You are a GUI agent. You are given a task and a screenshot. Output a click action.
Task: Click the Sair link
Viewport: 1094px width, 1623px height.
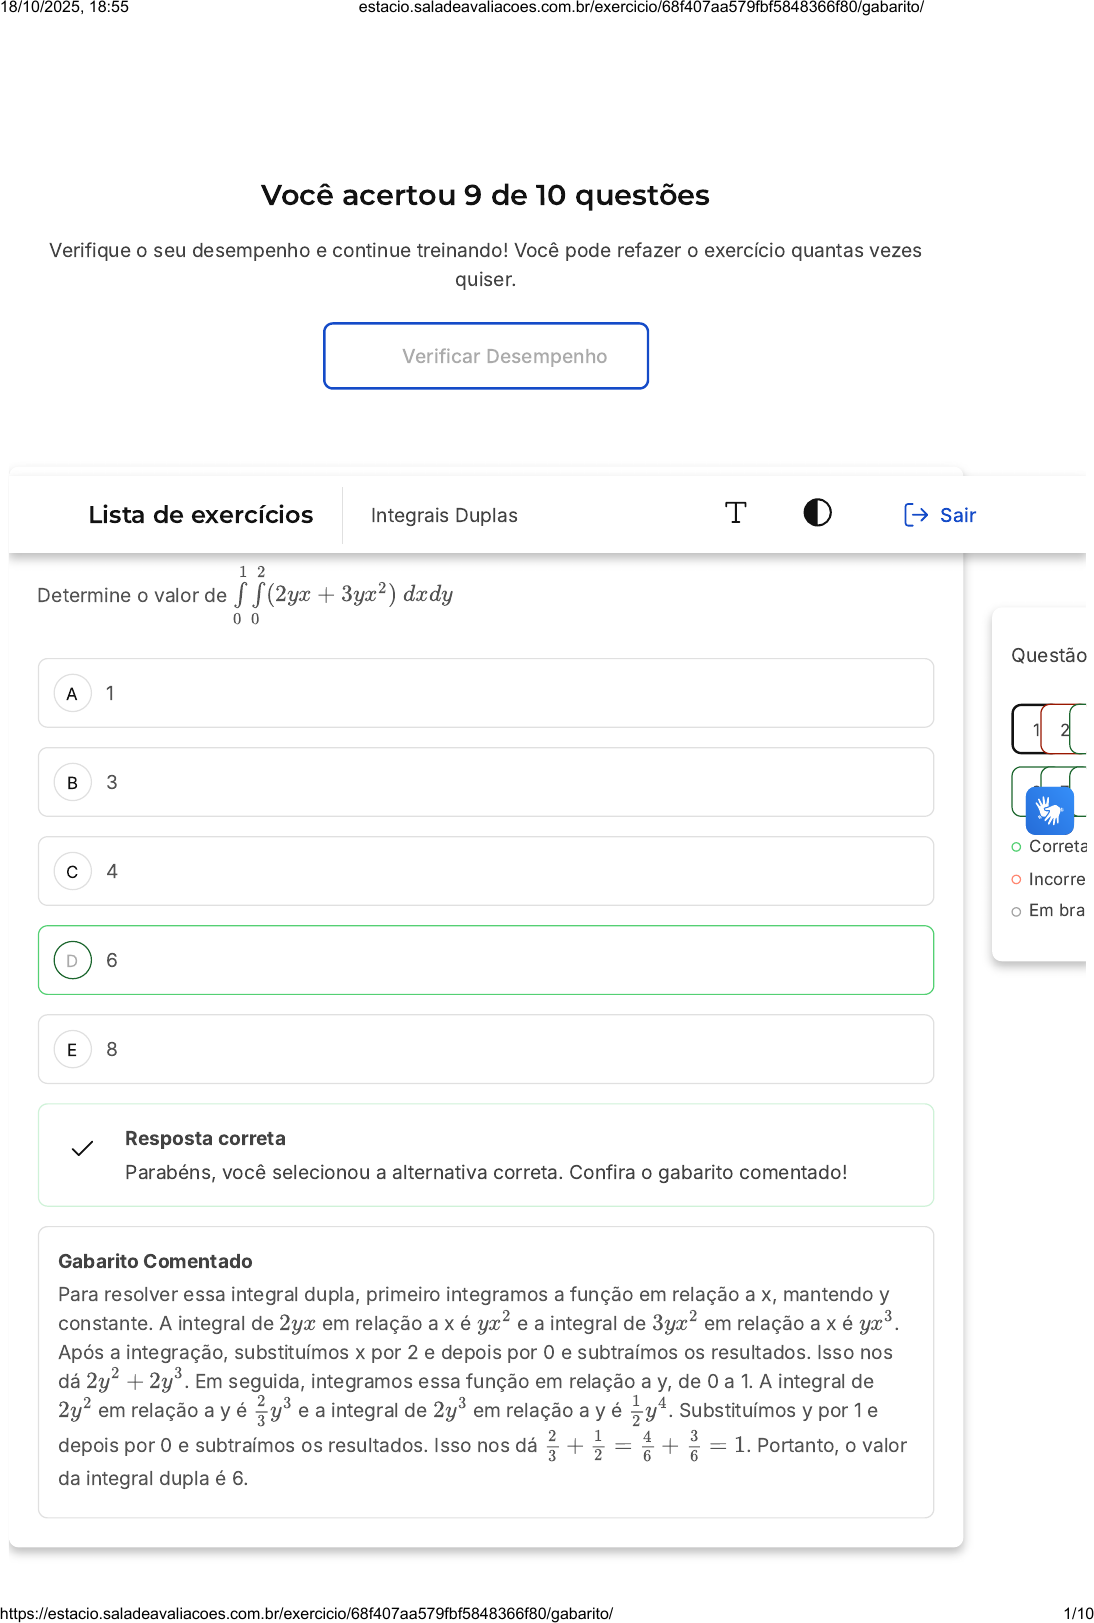[x=957, y=515]
